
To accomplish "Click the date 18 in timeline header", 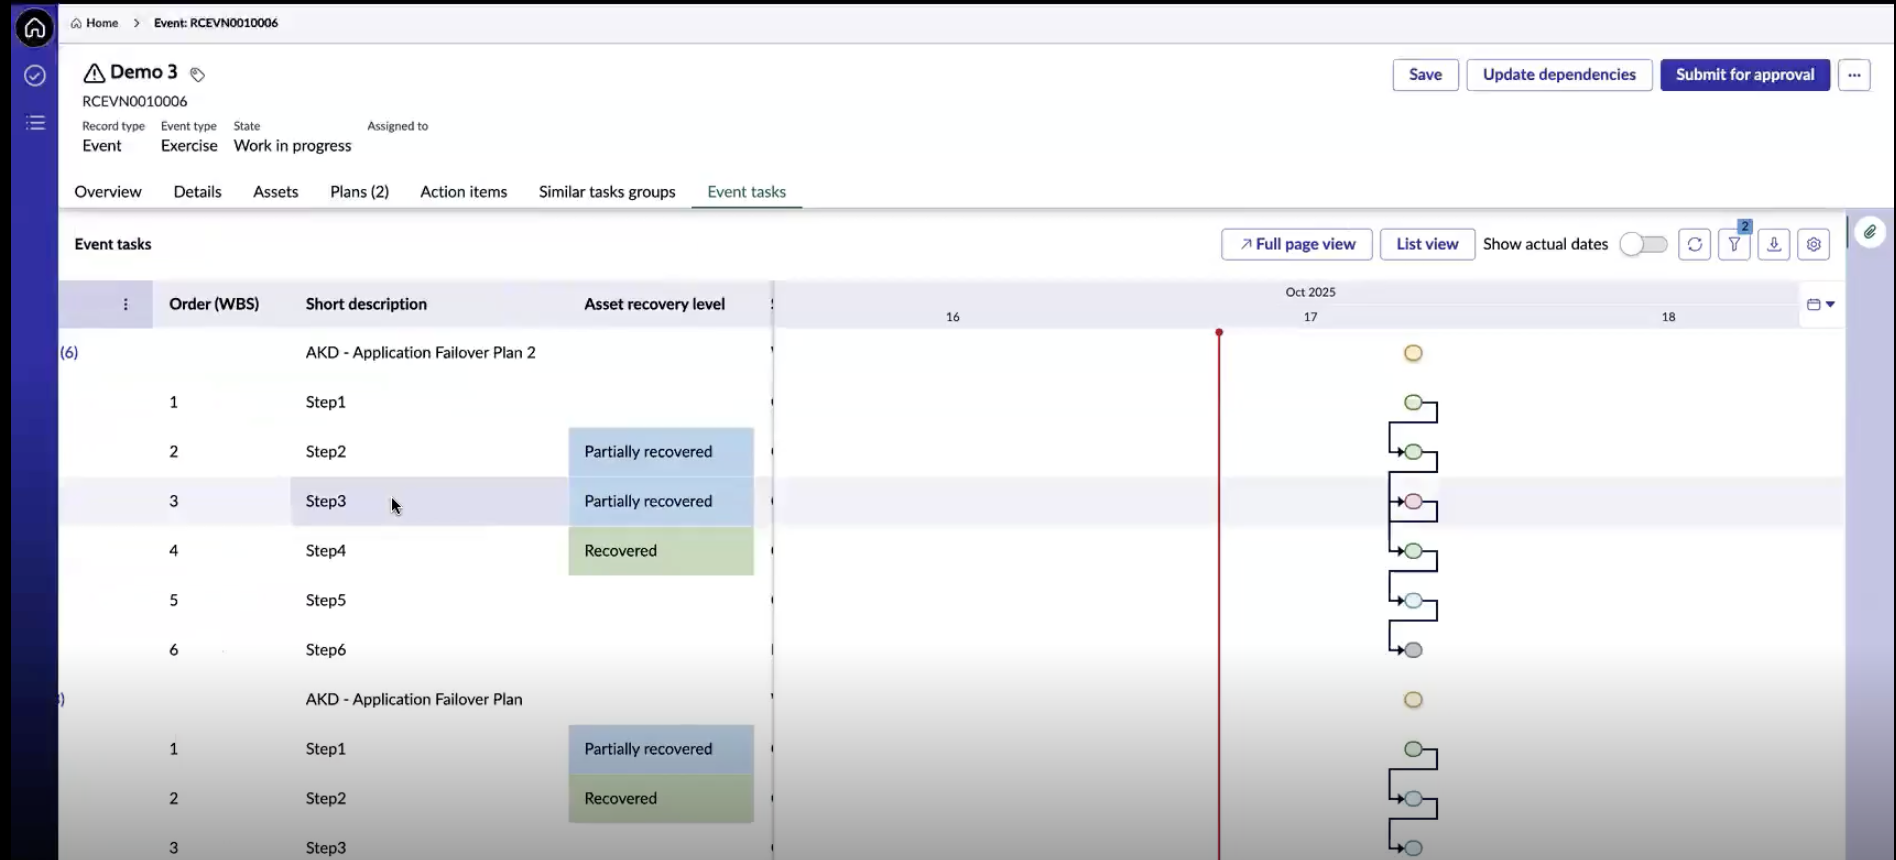I will pos(1668,317).
